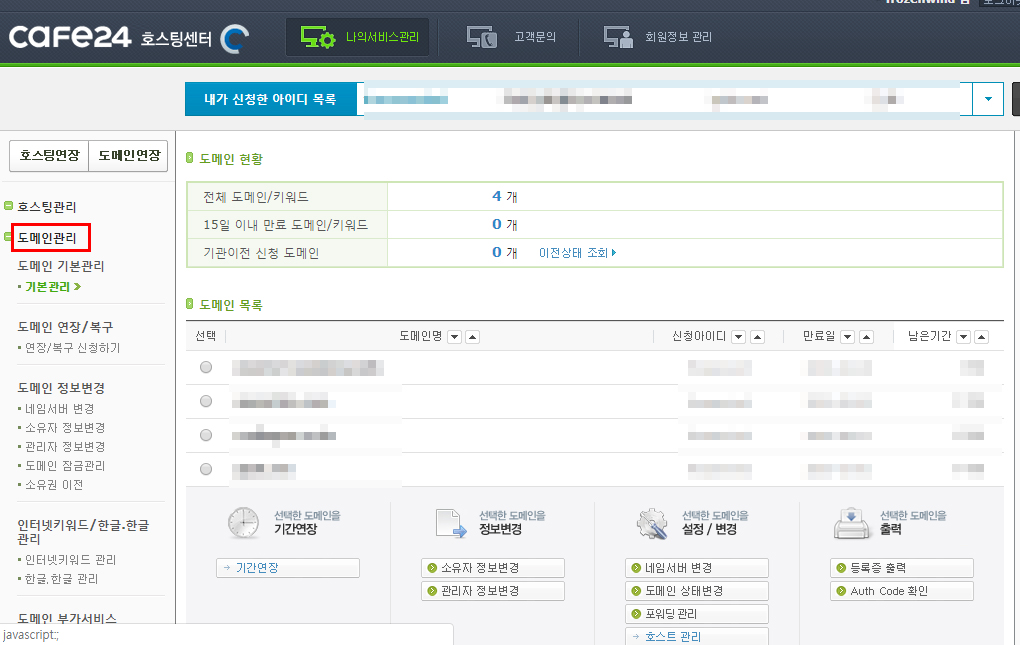1020x645 pixels.
Task: Click green arrow icon beside 관리자 정보변경 button
Action: 432,591
